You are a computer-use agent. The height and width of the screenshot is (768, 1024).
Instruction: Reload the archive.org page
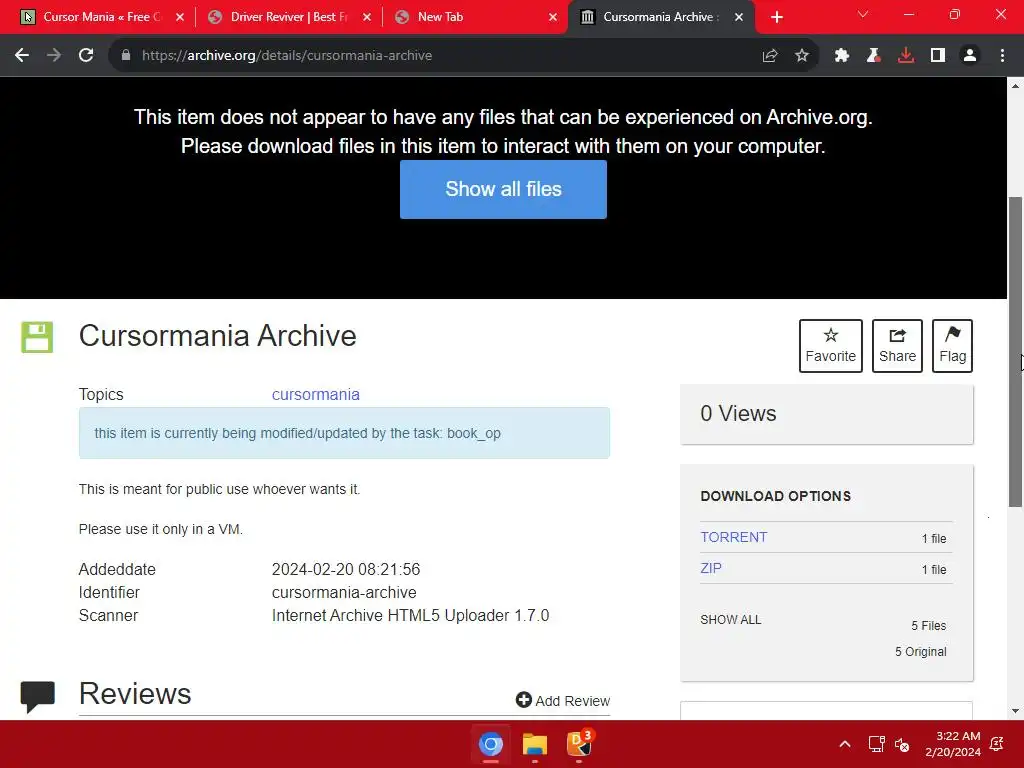coord(86,56)
